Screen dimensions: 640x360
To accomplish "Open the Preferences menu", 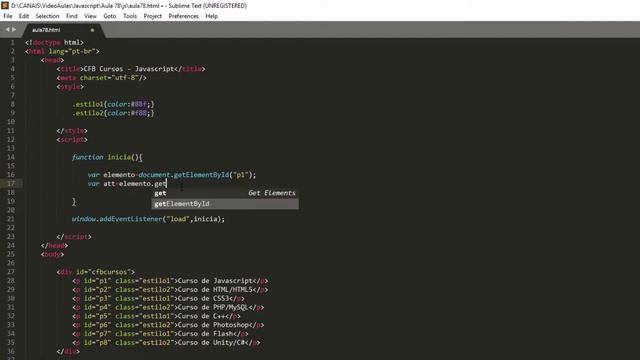I will click(x=184, y=16).
